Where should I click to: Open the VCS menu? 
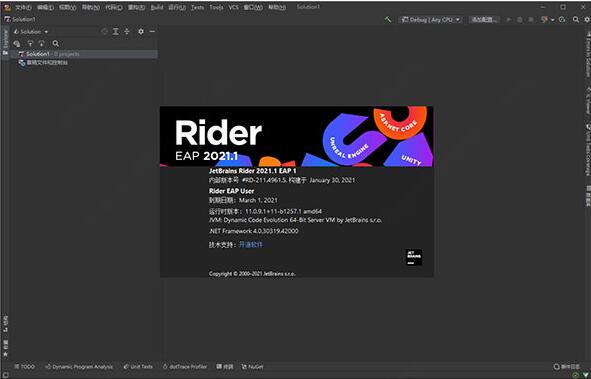(234, 7)
